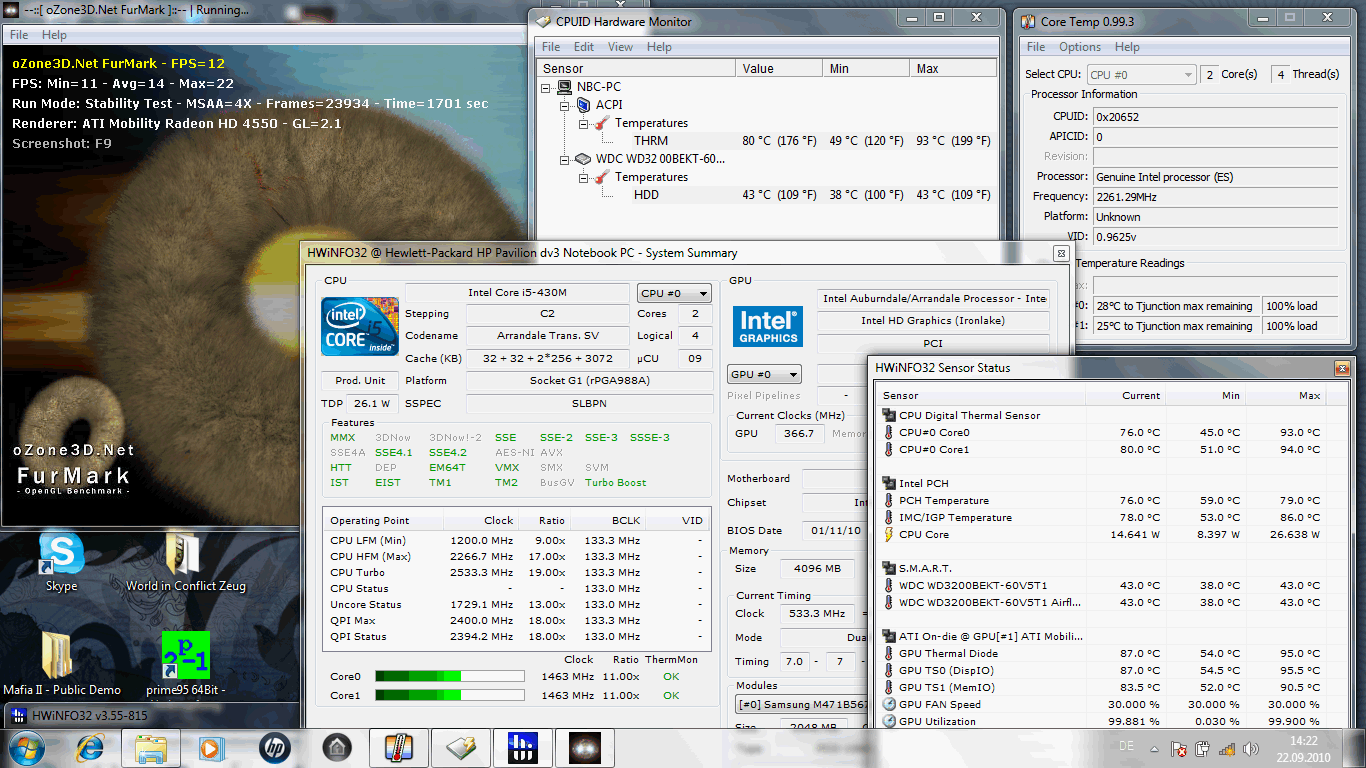The height and width of the screenshot is (768, 1366).
Task: Click the fan icon beside GPU FAN Speed
Action: point(889,705)
